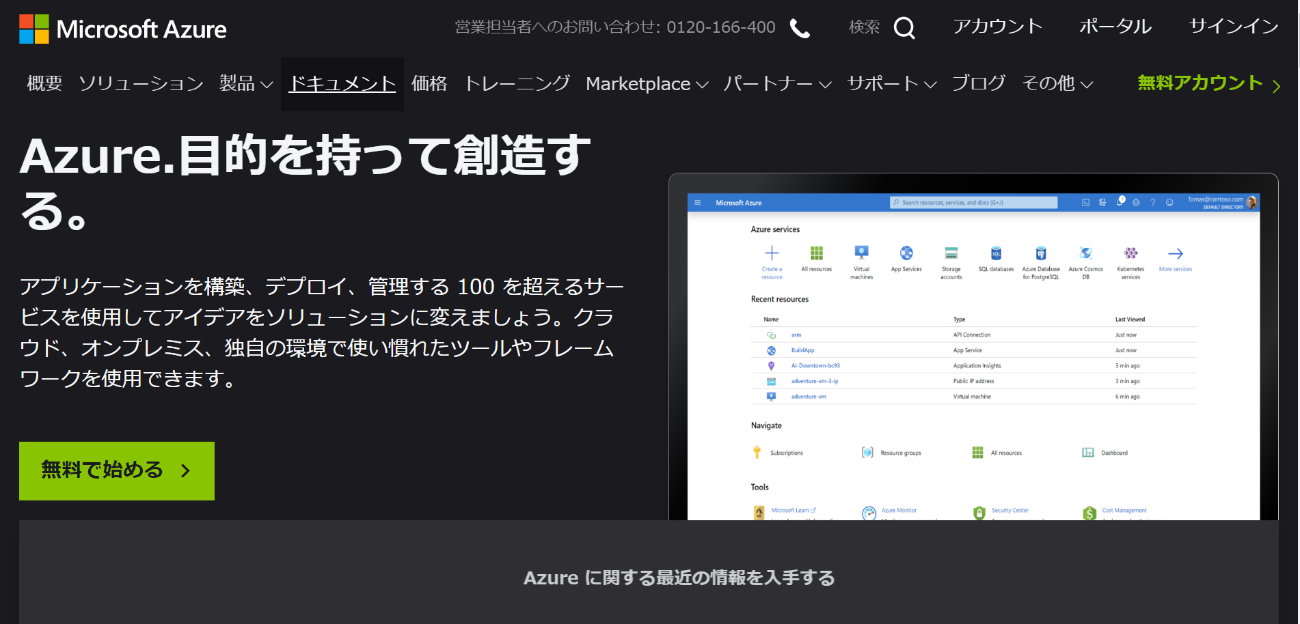Click the Azure portal screenshot image
The image size is (1300, 624).
pyautogui.click(x=973, y=347)
